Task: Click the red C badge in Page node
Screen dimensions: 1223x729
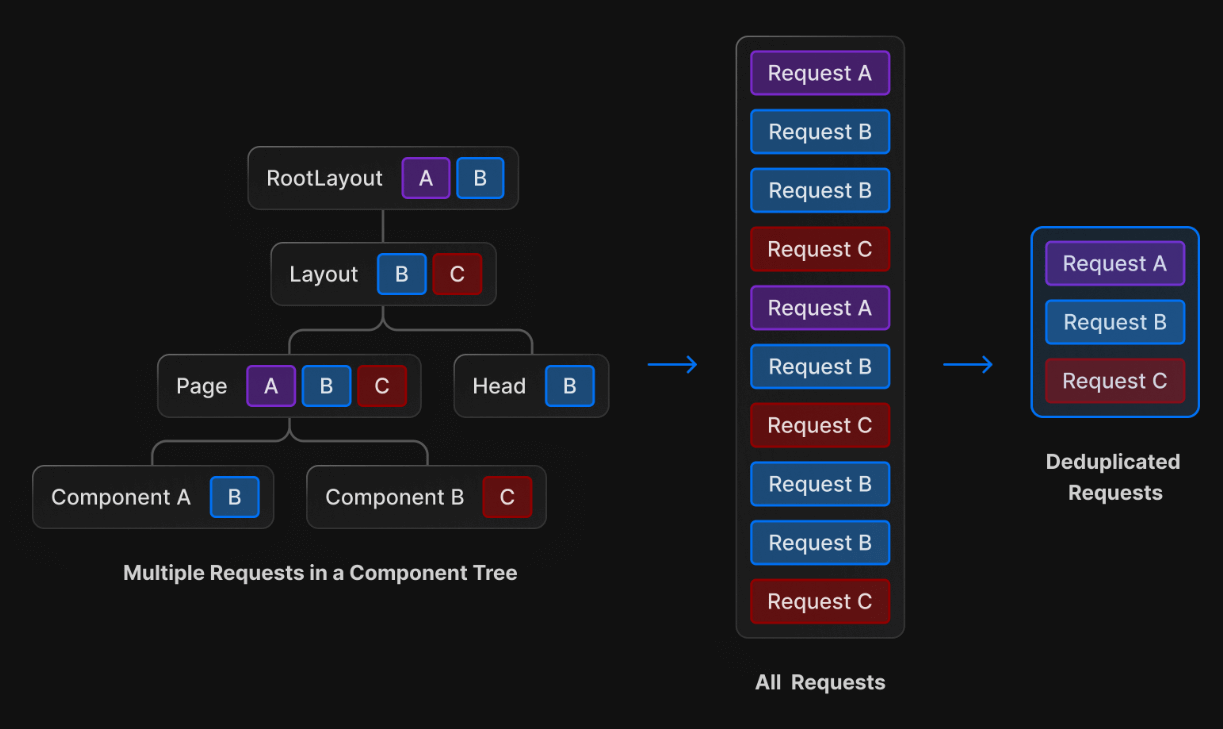Action: [x=382, y=386]
